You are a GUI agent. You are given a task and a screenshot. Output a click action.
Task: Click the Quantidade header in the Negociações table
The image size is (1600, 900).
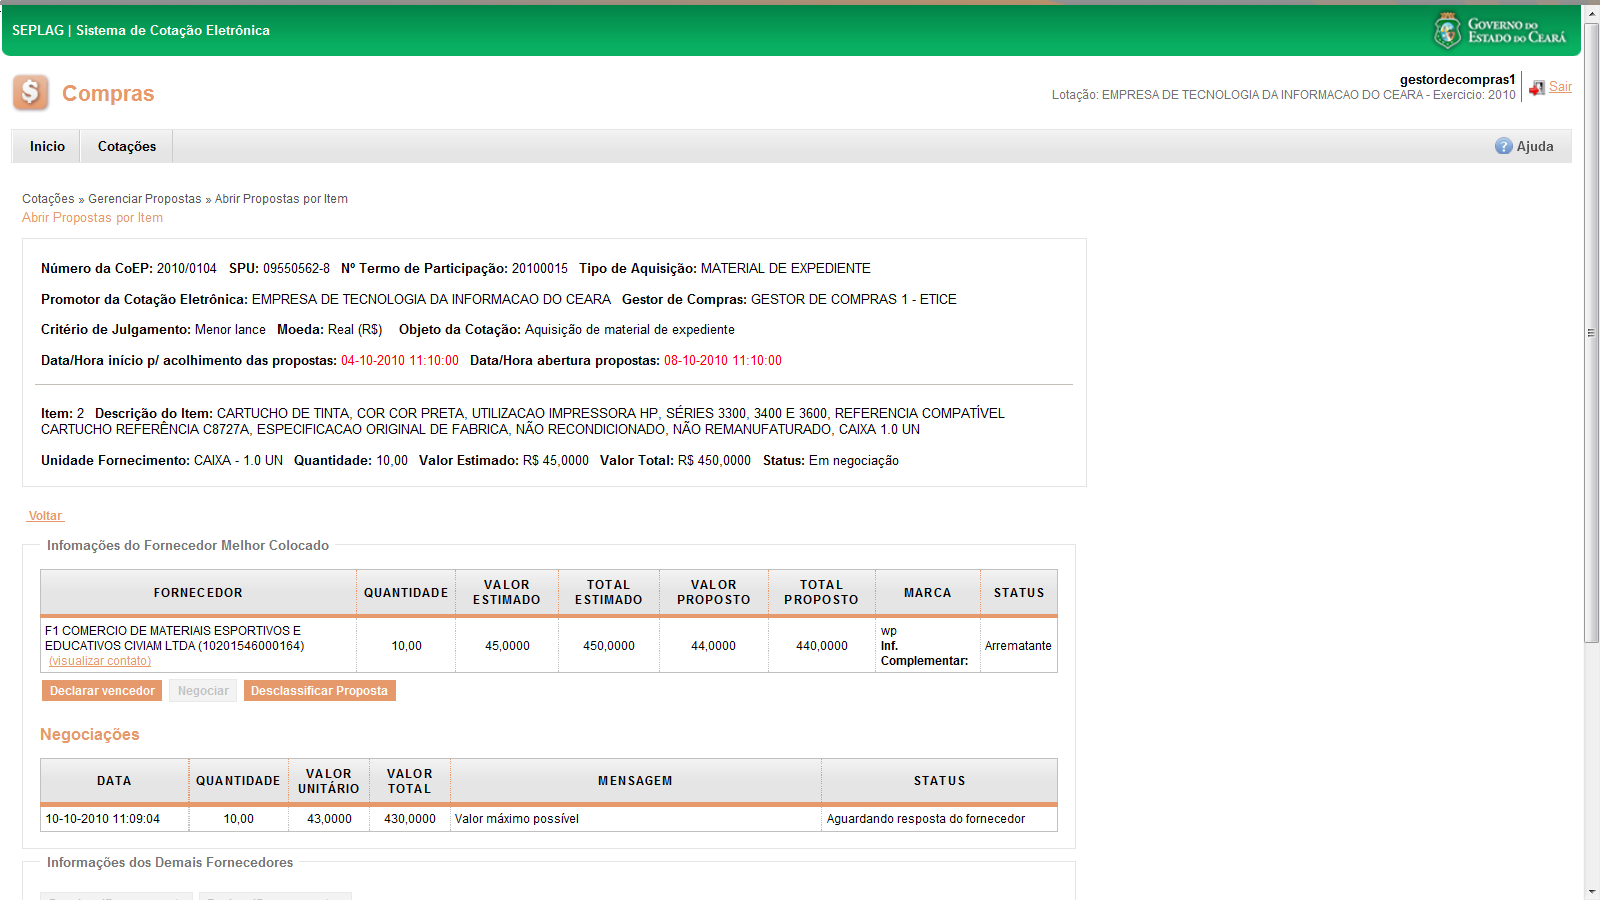[x=238, y=781]
